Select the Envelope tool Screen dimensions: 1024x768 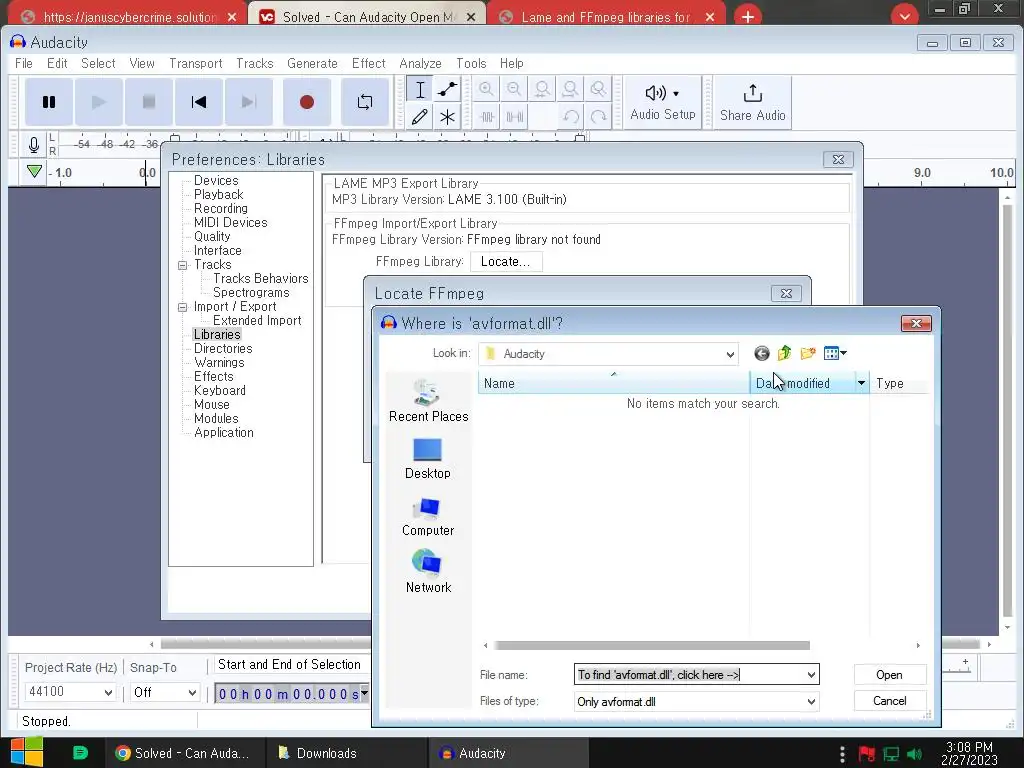tap(447, 89)
